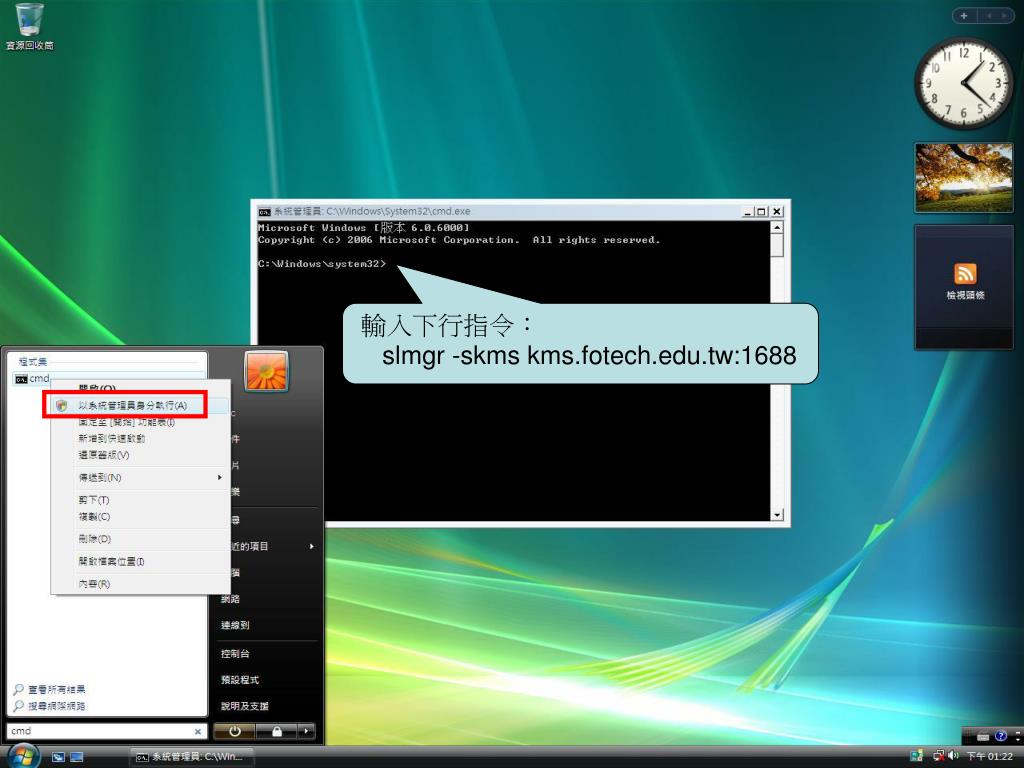Open 網路 in Start menu
Viewport: 1024px width, 768px height.
231,599
